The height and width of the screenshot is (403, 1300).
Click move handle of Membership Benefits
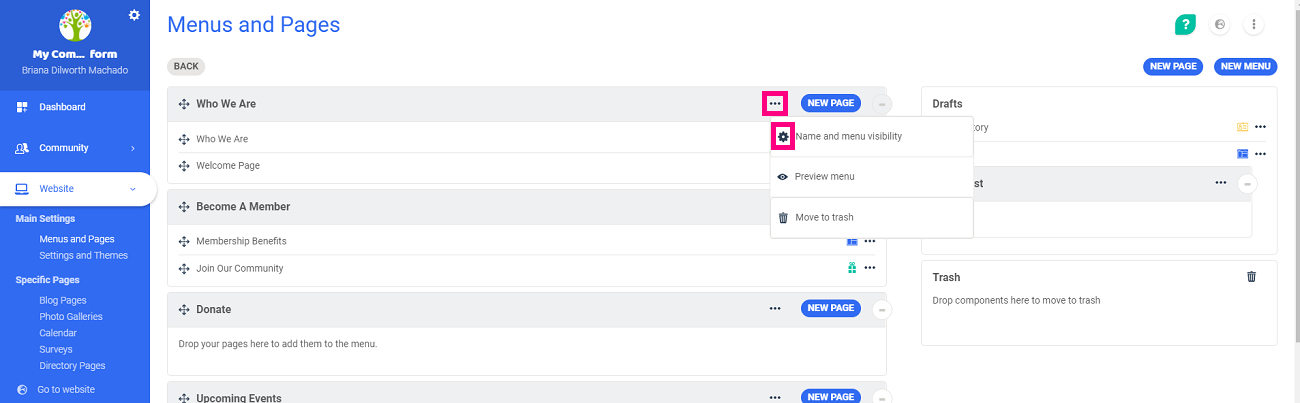[184, 241]
